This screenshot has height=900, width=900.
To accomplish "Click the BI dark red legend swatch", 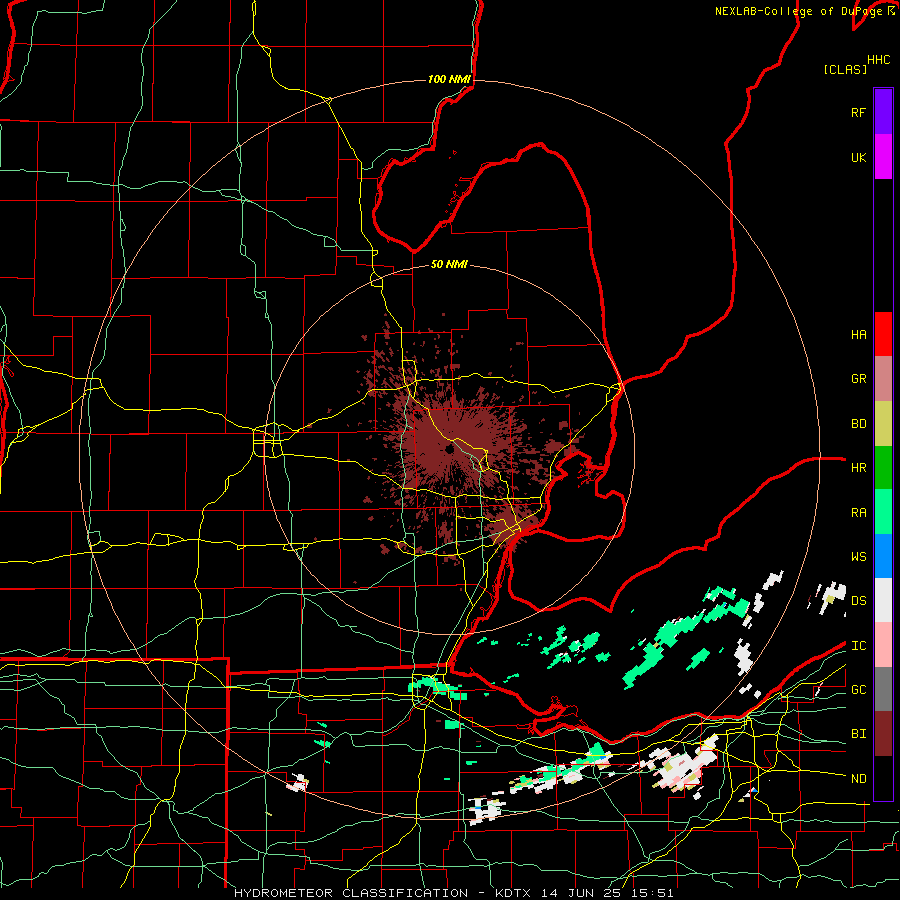I will [883, 734].
